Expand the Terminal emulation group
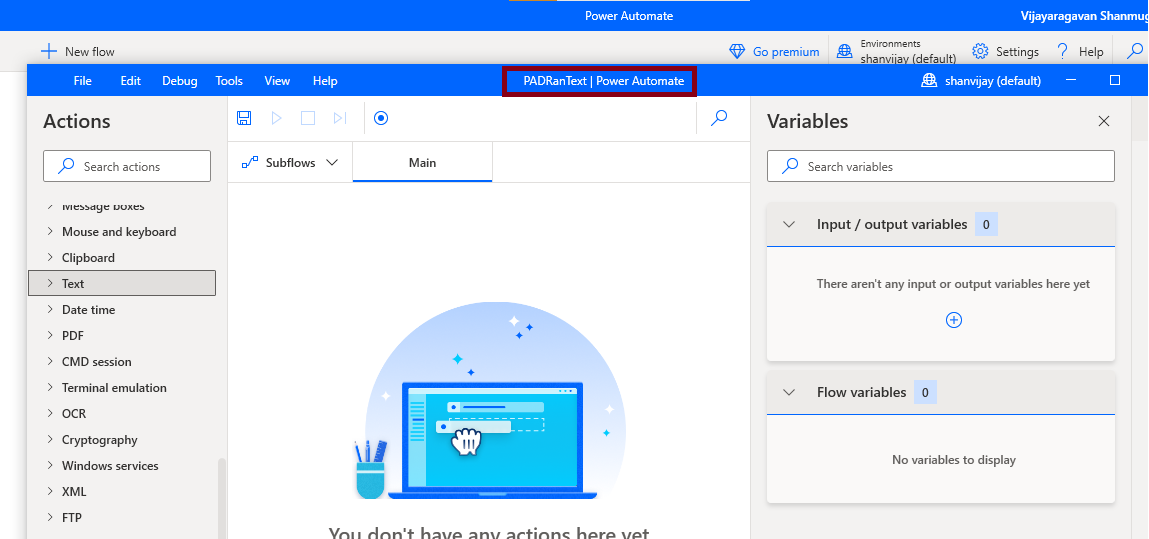 click(50, 387)
